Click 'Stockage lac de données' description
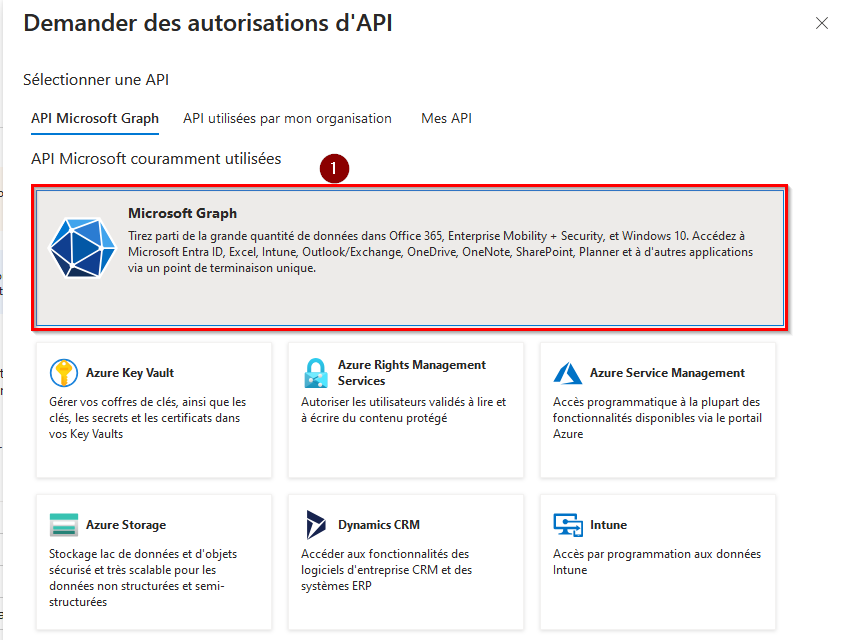853x640 pixels. click(143, 578)
